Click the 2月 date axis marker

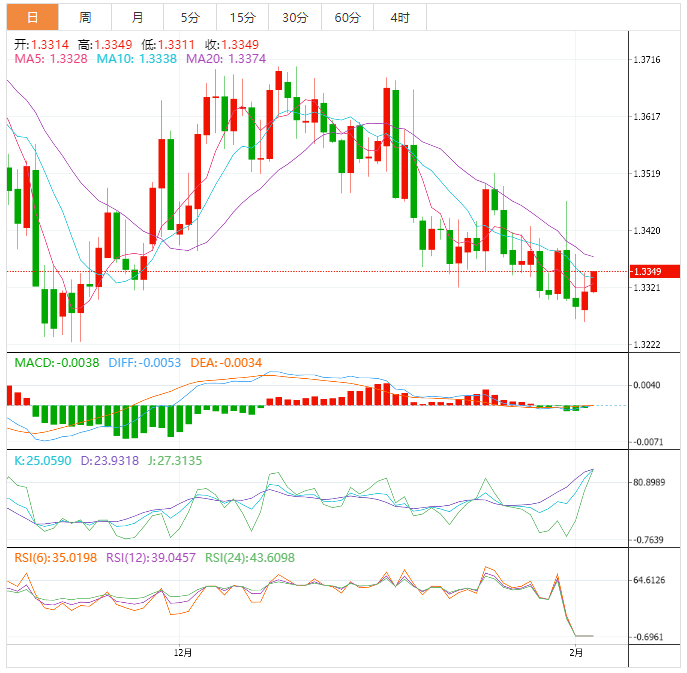576,652
